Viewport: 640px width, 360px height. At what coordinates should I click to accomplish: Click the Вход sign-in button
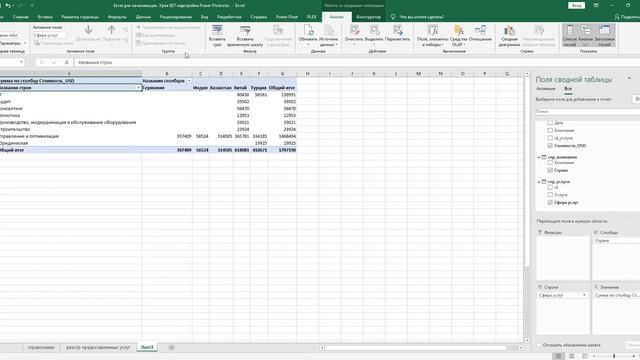(x=576, y=6)
